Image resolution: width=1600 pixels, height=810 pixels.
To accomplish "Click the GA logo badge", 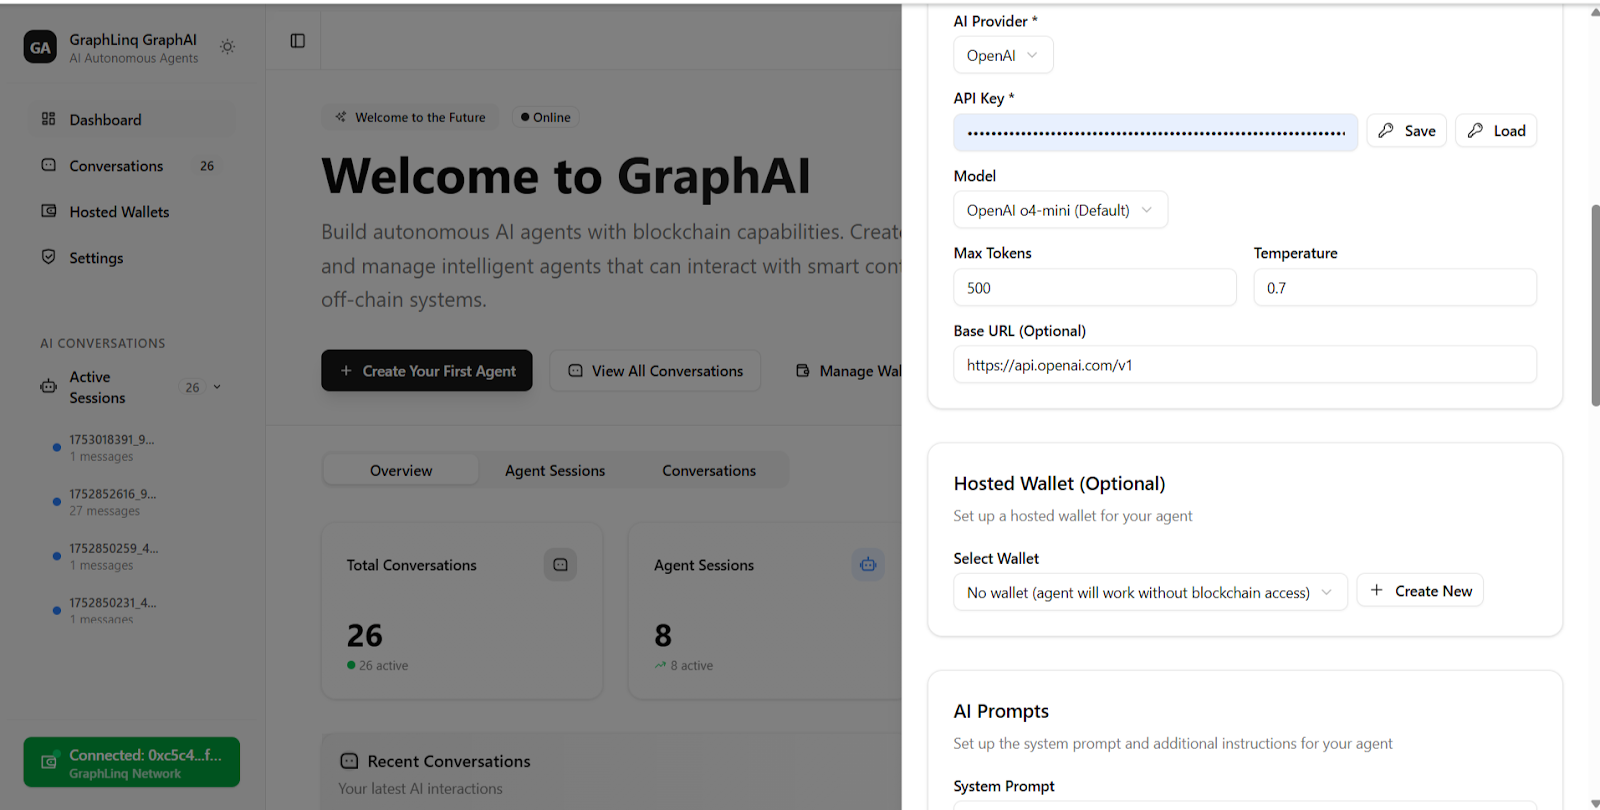I will click(x=40, y=47).
